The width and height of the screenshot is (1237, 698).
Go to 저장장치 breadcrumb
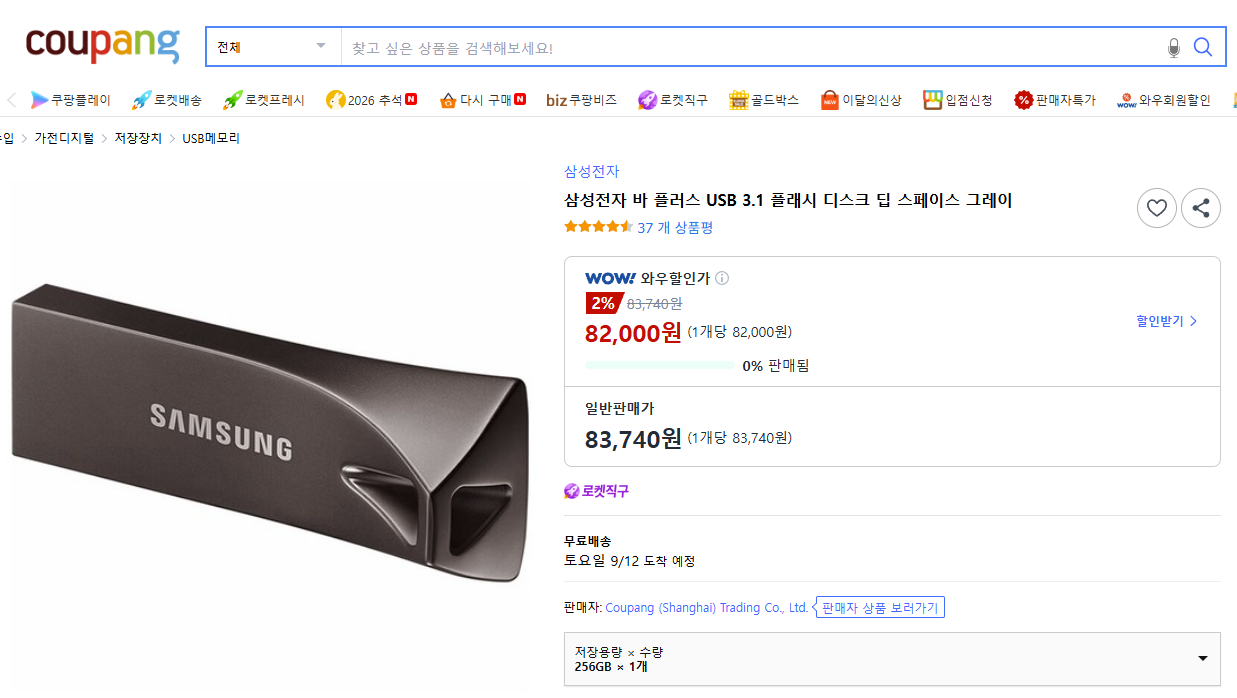pyautogui.click(x=138, y=138)
